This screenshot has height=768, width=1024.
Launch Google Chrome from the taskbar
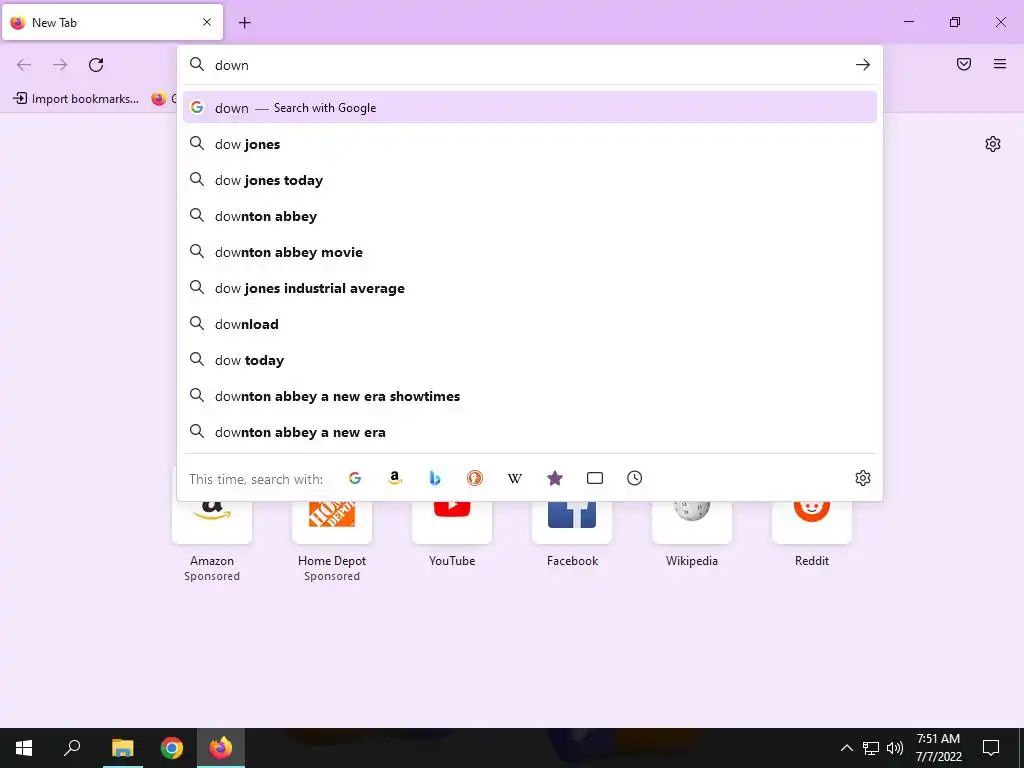pos(172,748)
